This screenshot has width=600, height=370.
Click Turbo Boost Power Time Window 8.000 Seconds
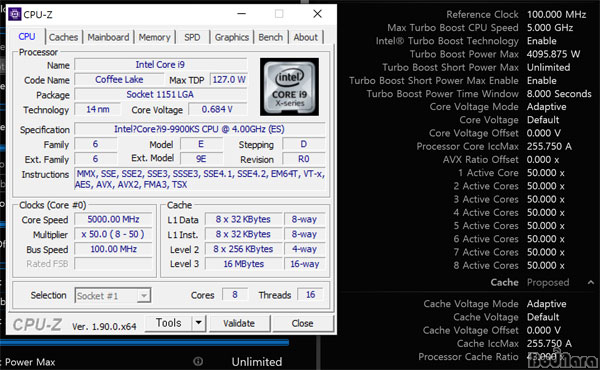559,94
